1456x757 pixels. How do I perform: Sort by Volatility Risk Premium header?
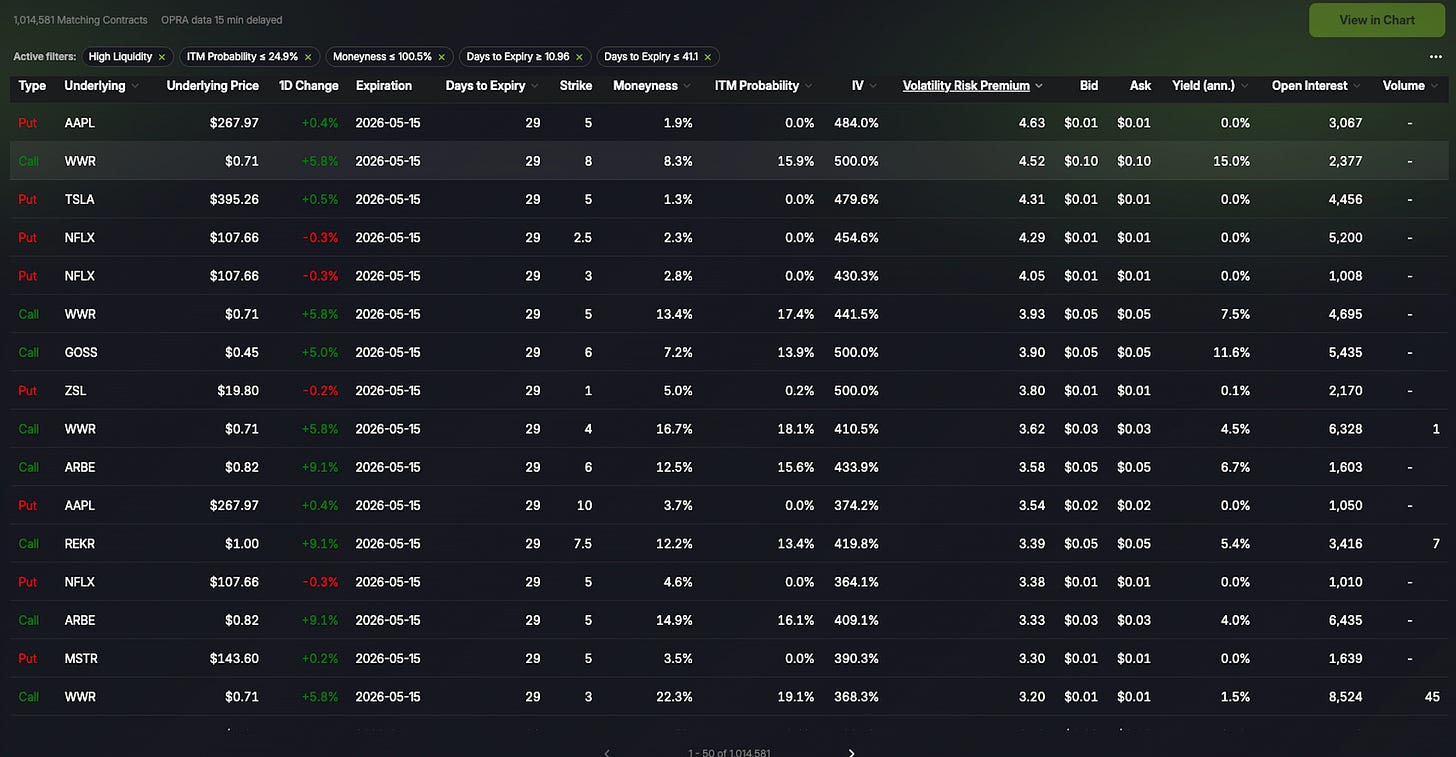tap(966, 86)
